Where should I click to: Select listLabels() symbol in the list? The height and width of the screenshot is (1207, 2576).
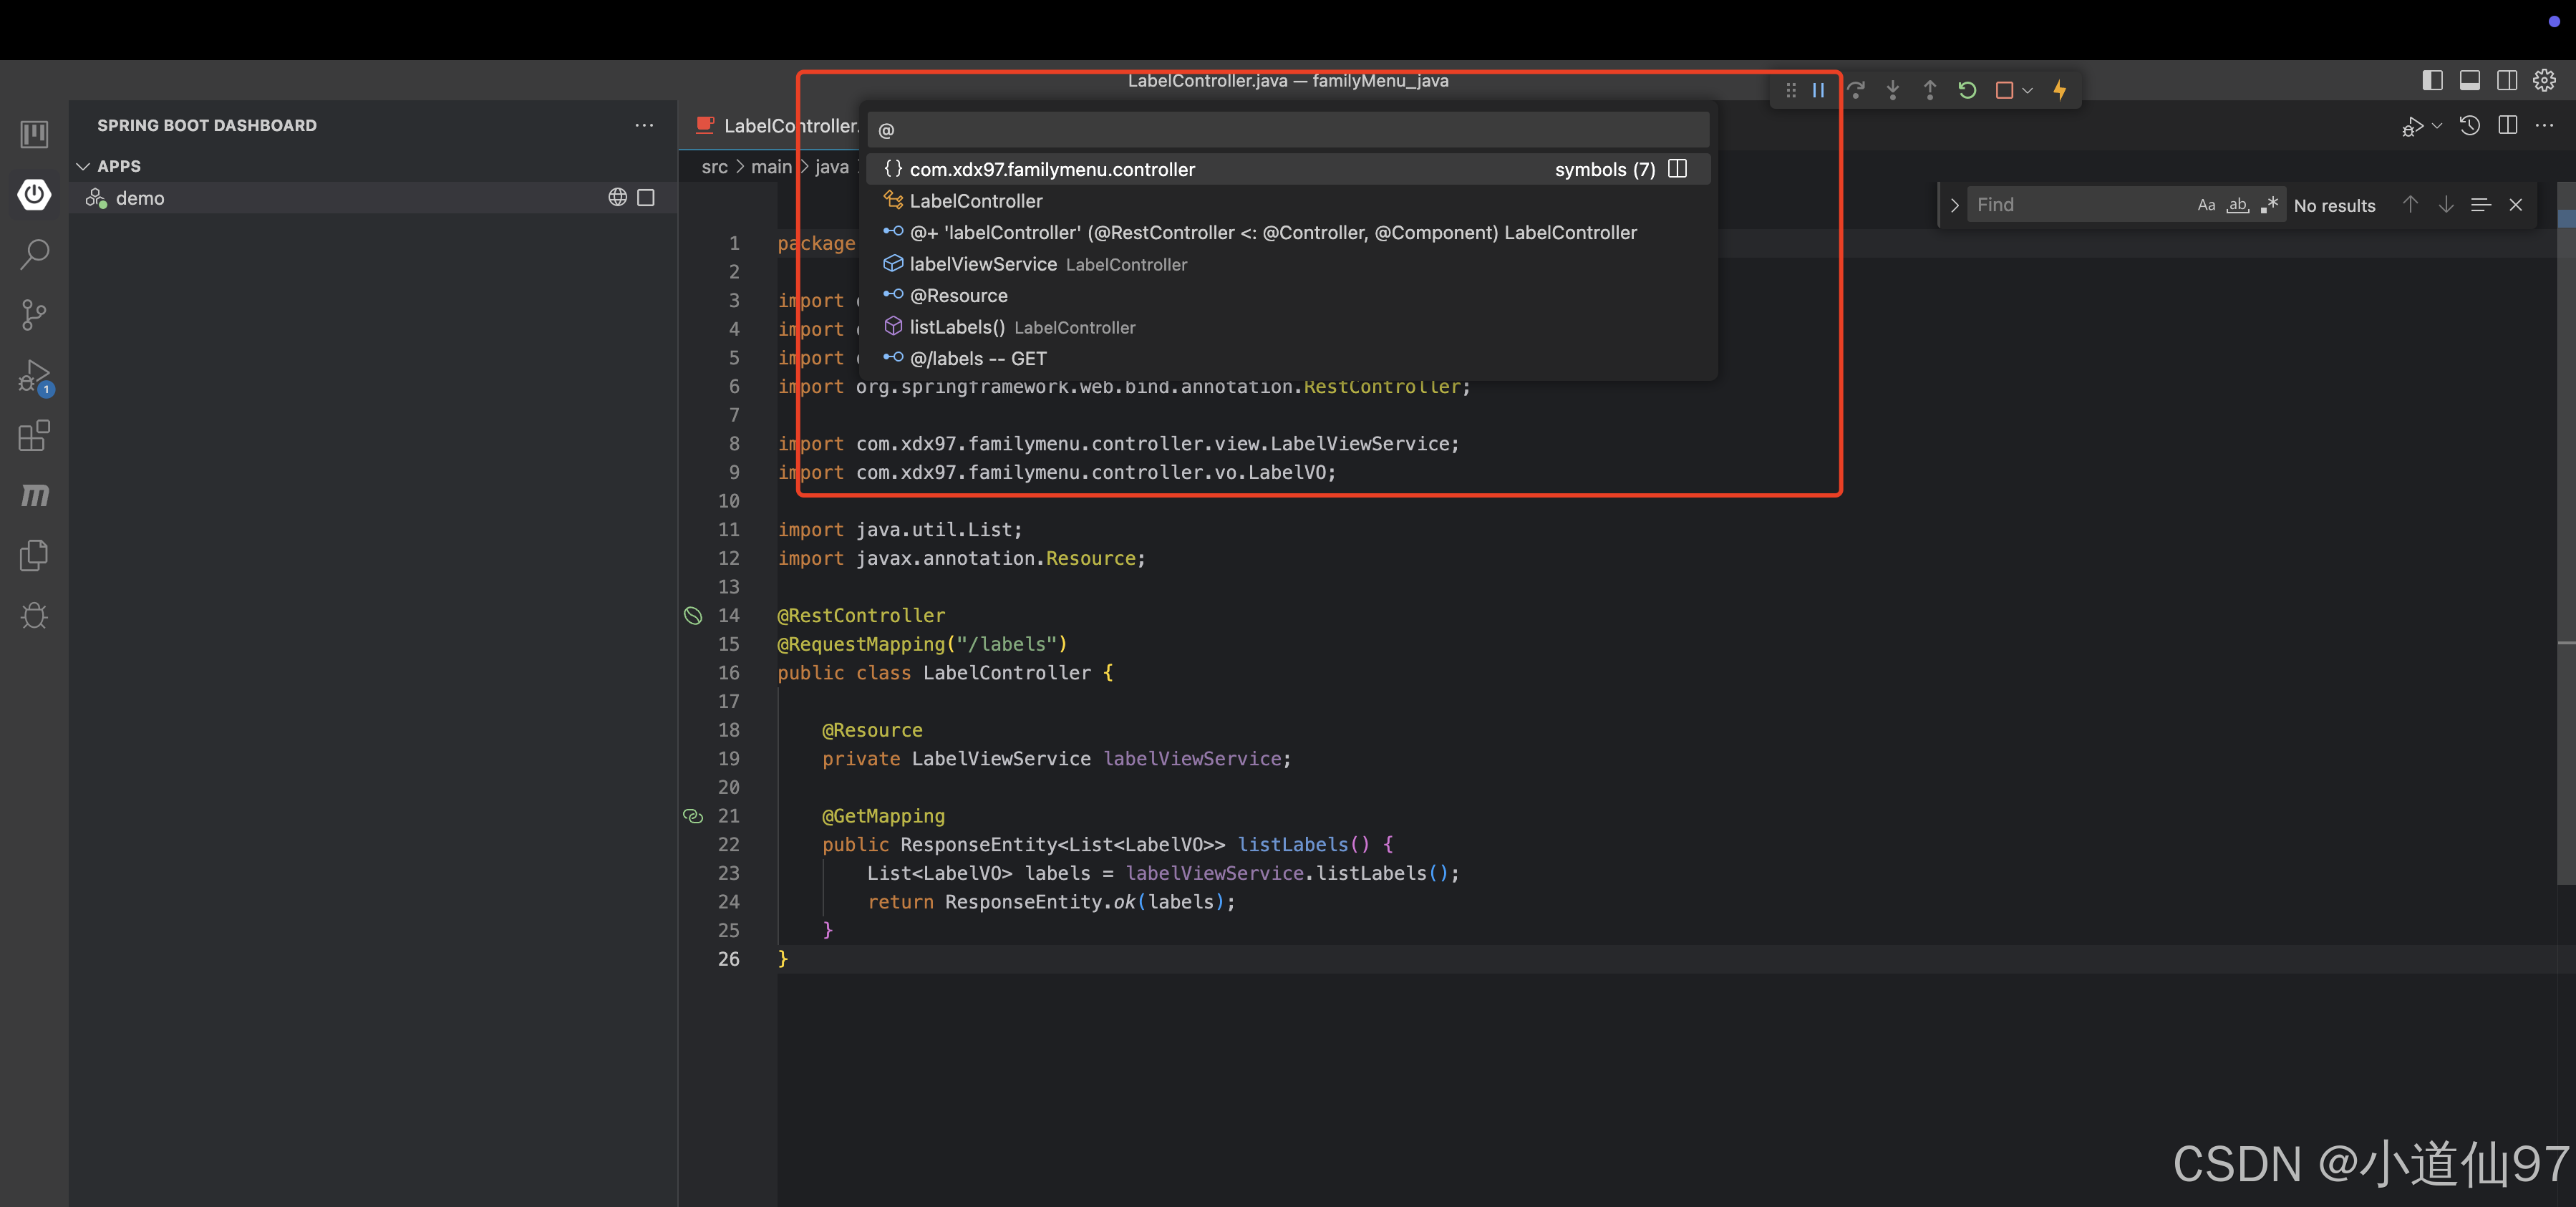(956, 327)
